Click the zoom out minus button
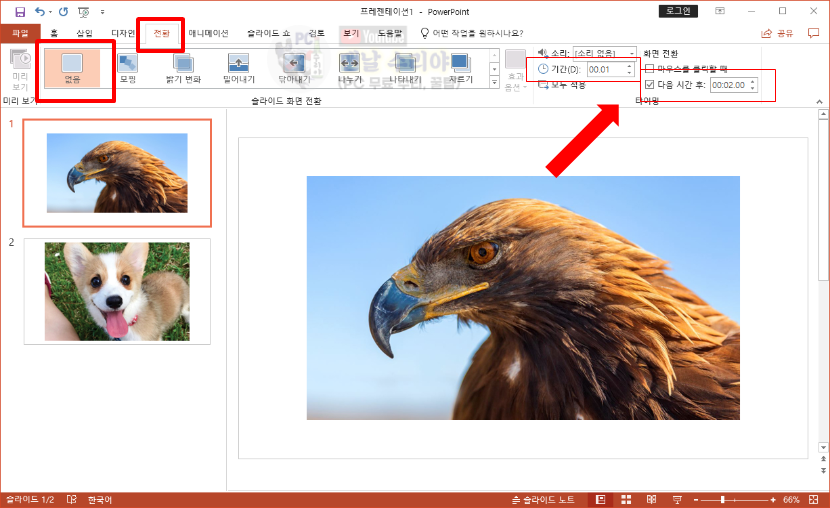This screenshot has height=508, width=830. pyautogui.click(x=696, y=500)
